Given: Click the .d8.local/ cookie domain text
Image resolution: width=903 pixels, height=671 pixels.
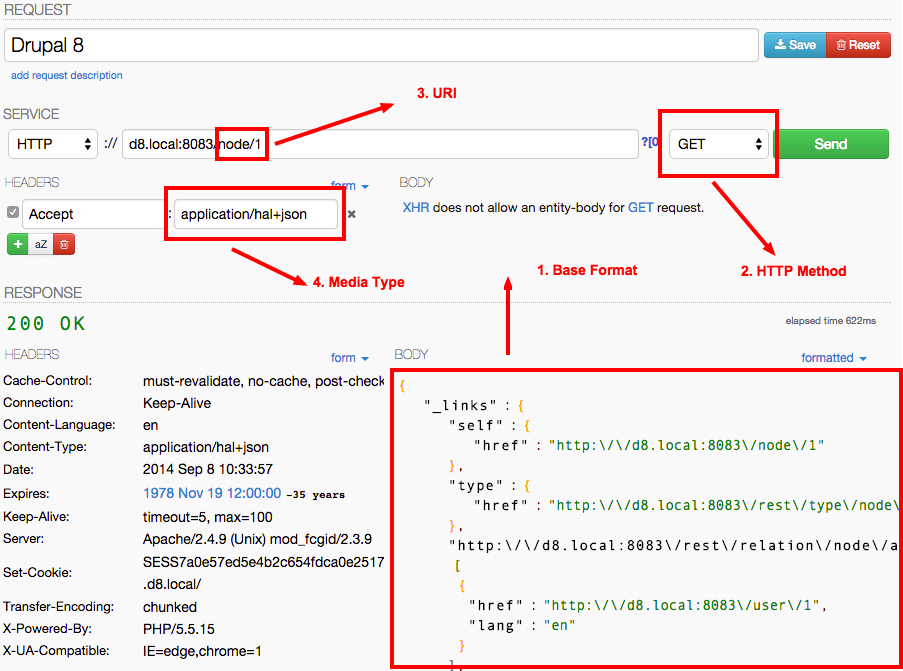Looking at the screenshot, I should point(172,584).
